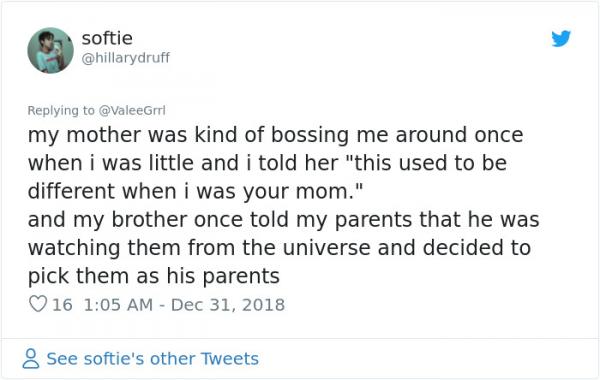Click the line 'and my brother once told'
Image resolution: width=600 pixels, height=380 pixels.
(x=284, y=220)
